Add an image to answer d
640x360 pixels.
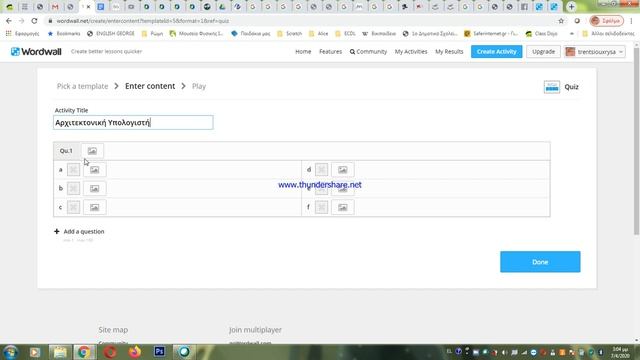(342, 169)
